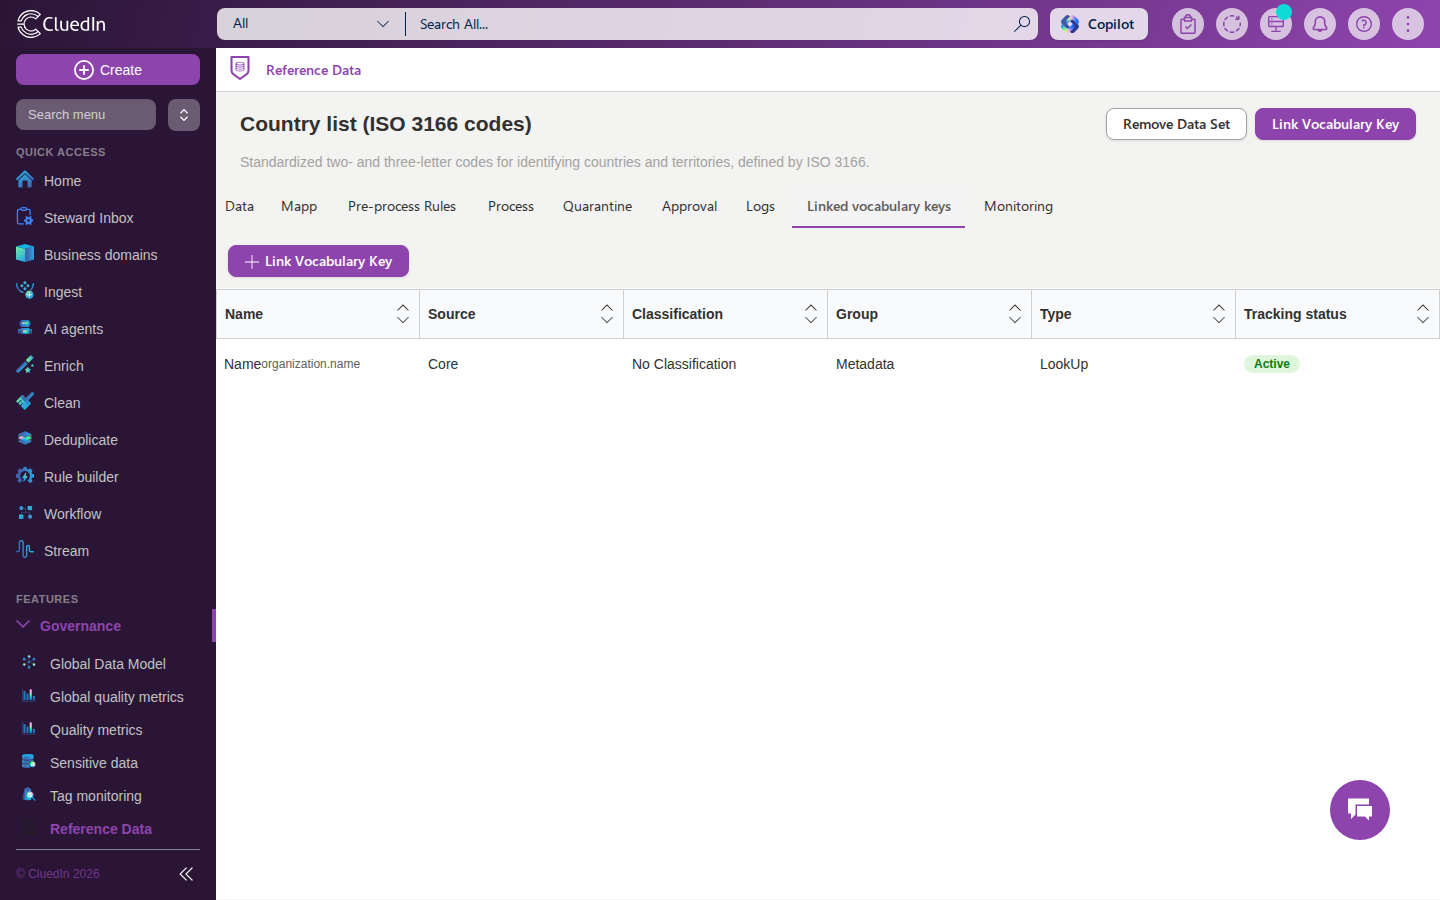Click the "Active" tracking status badge
This screenshot has width=1440, height=900.
(x=1272, y=364)
